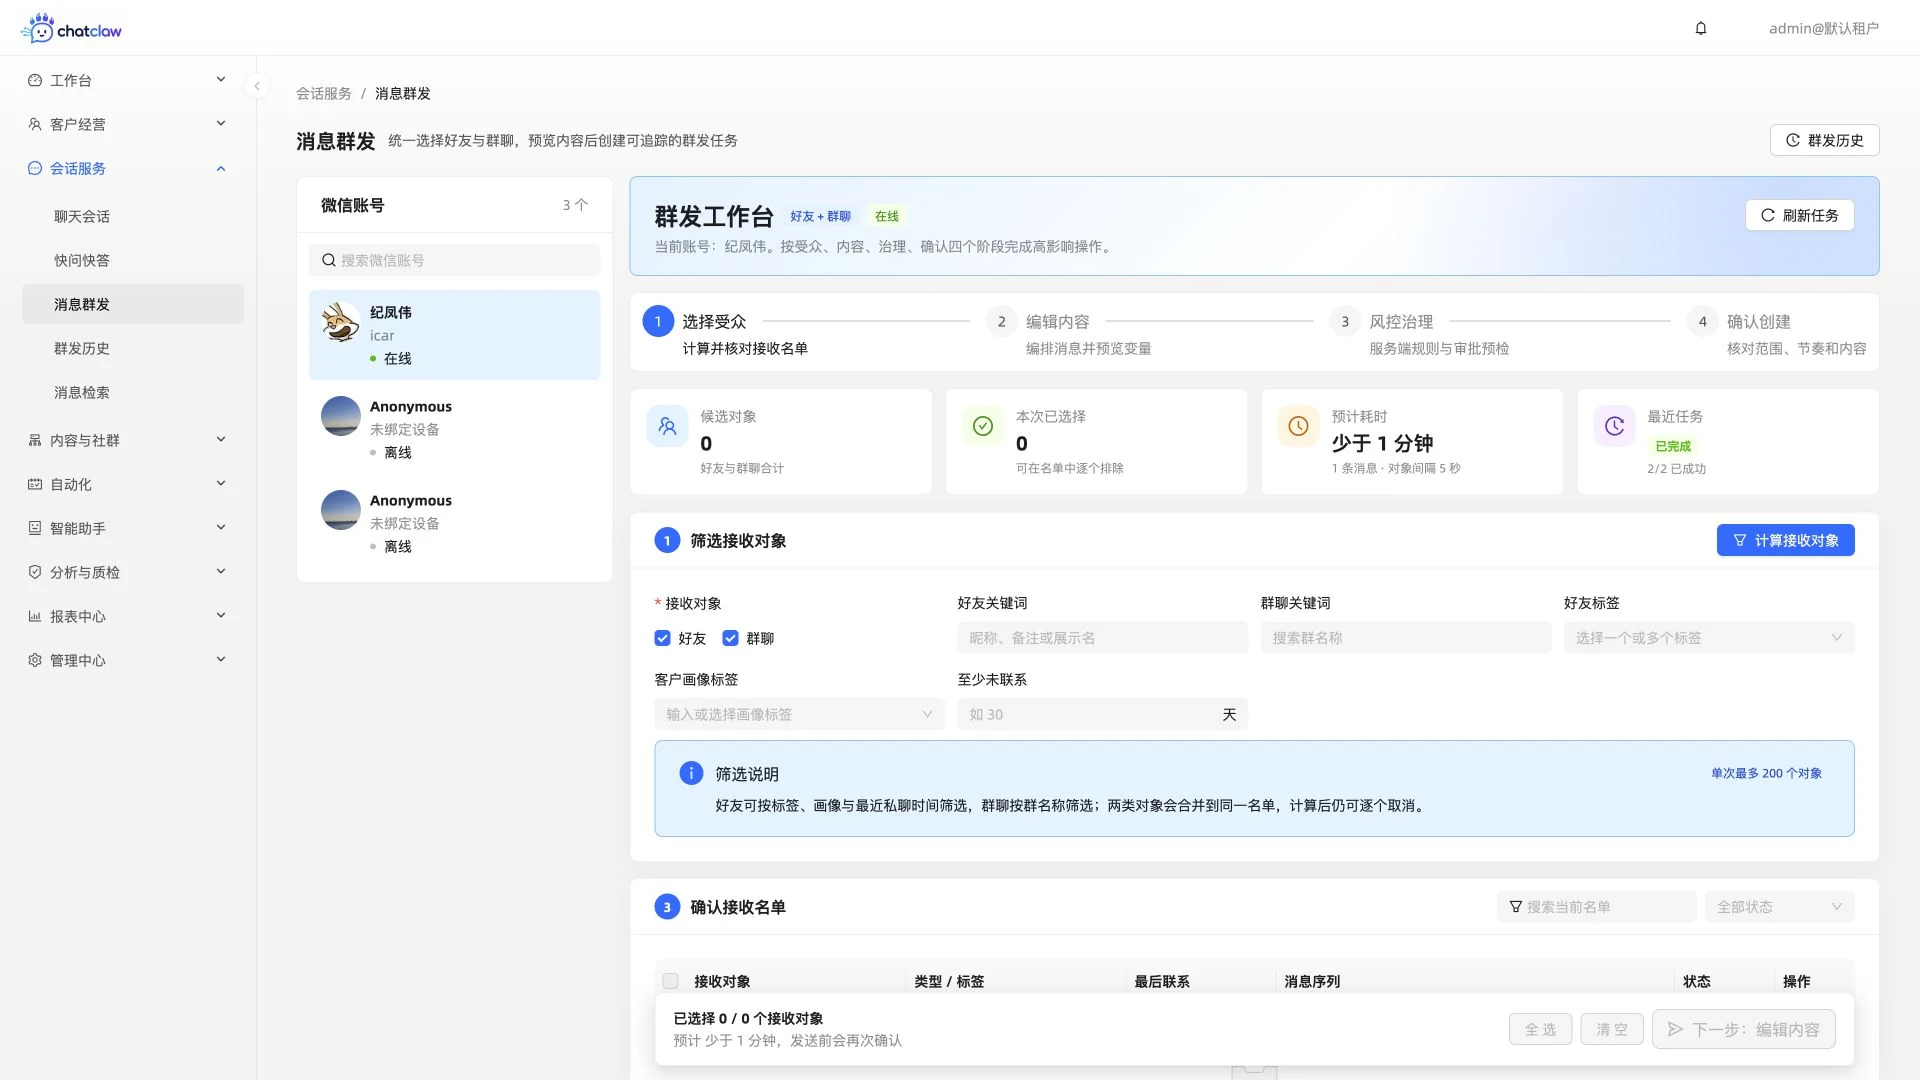Select the first offline Anonymous account
Image resolution: width=1920 pixels, height=1080 pixels.
(454, 429)
